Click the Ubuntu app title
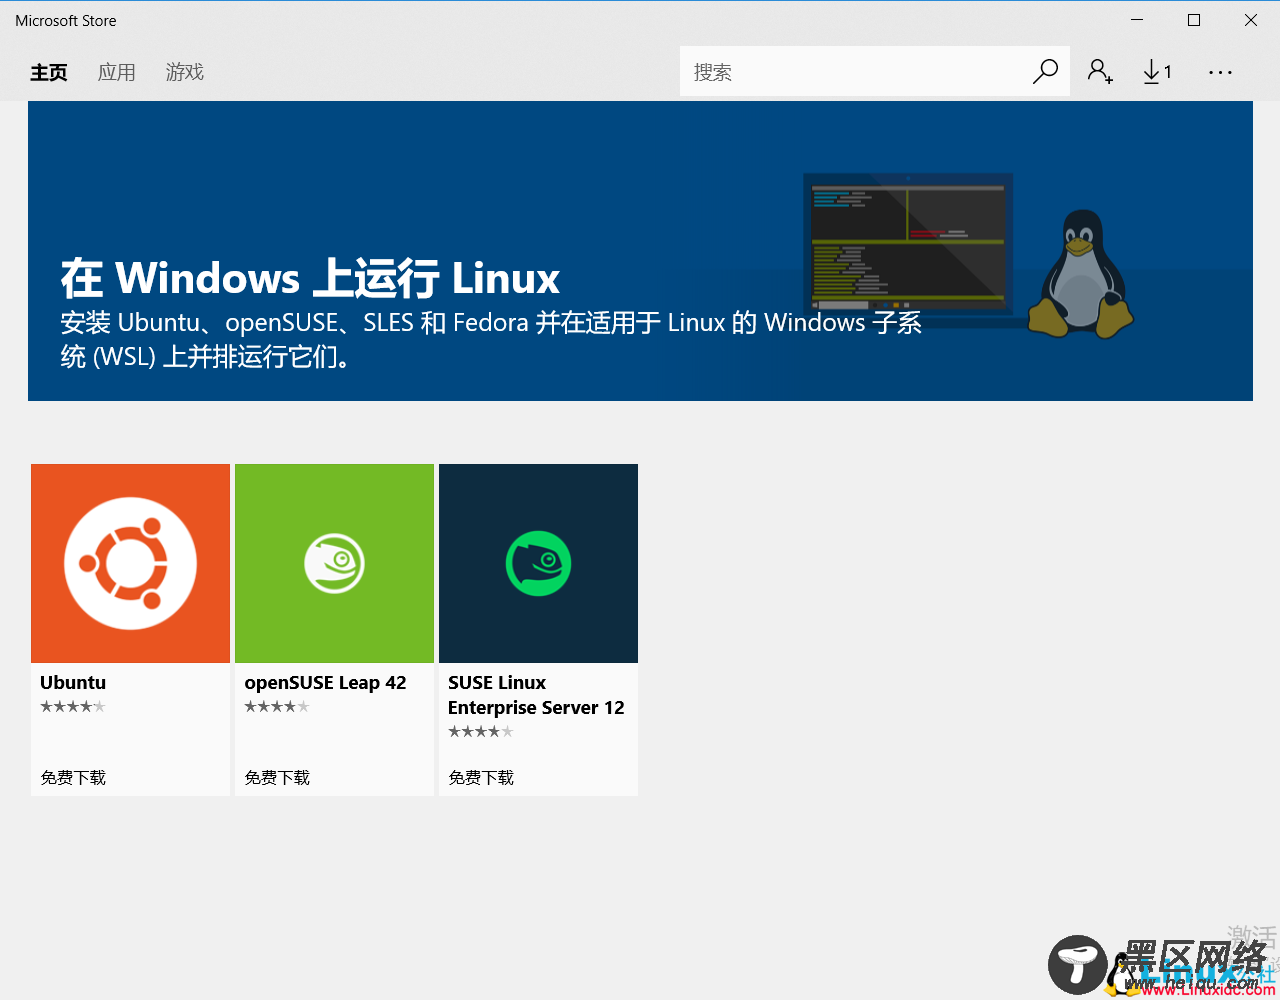Viewport: 1280px width, 1000px height. (73, 682)
